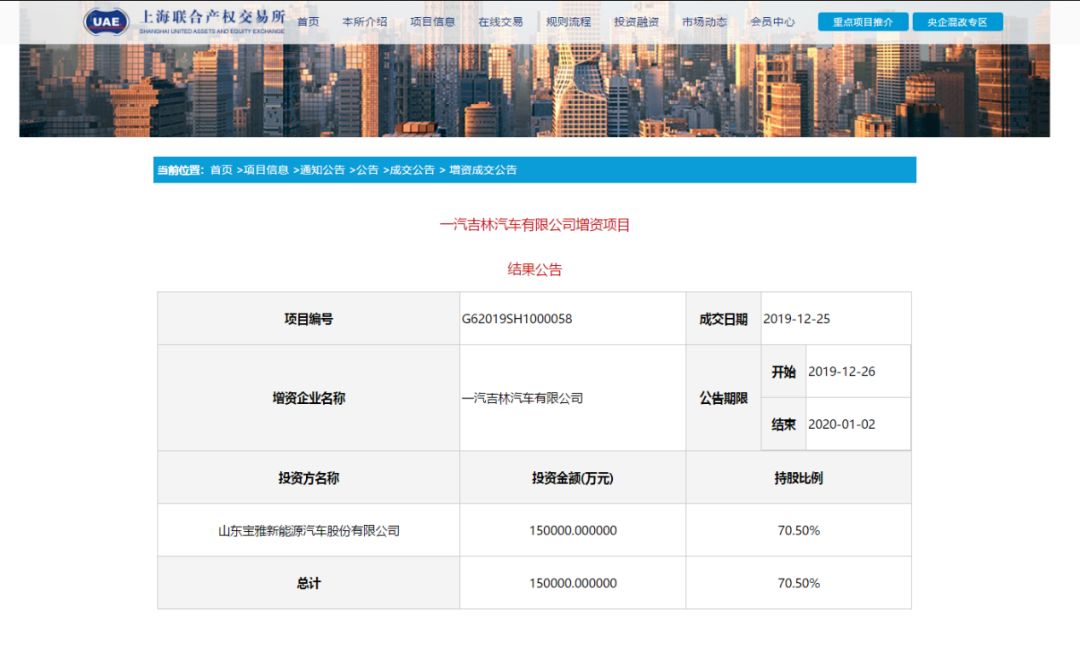Select 150000.000000 in the 山东宝雅 row
The height and width of the screenshot is (652, 1080).
click(573, 531)
